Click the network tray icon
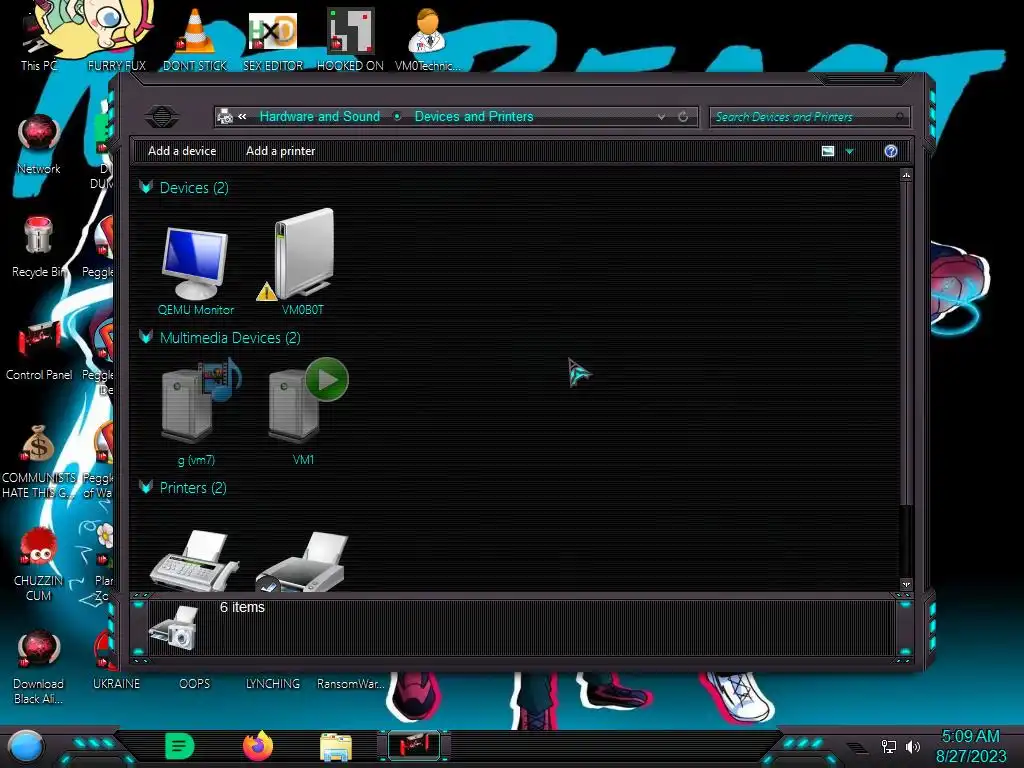Viewport: 1024px width, 768px height. click(x=889, y=746)
